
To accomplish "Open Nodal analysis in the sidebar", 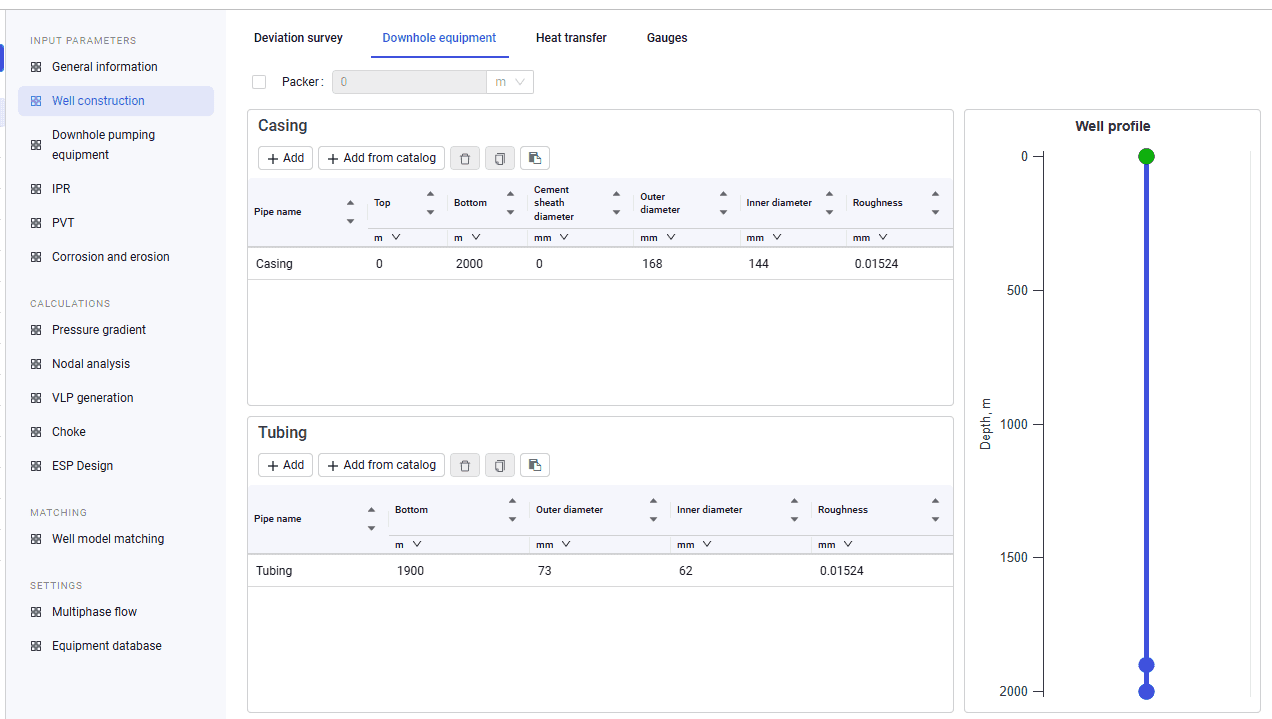I will point(91,364).
